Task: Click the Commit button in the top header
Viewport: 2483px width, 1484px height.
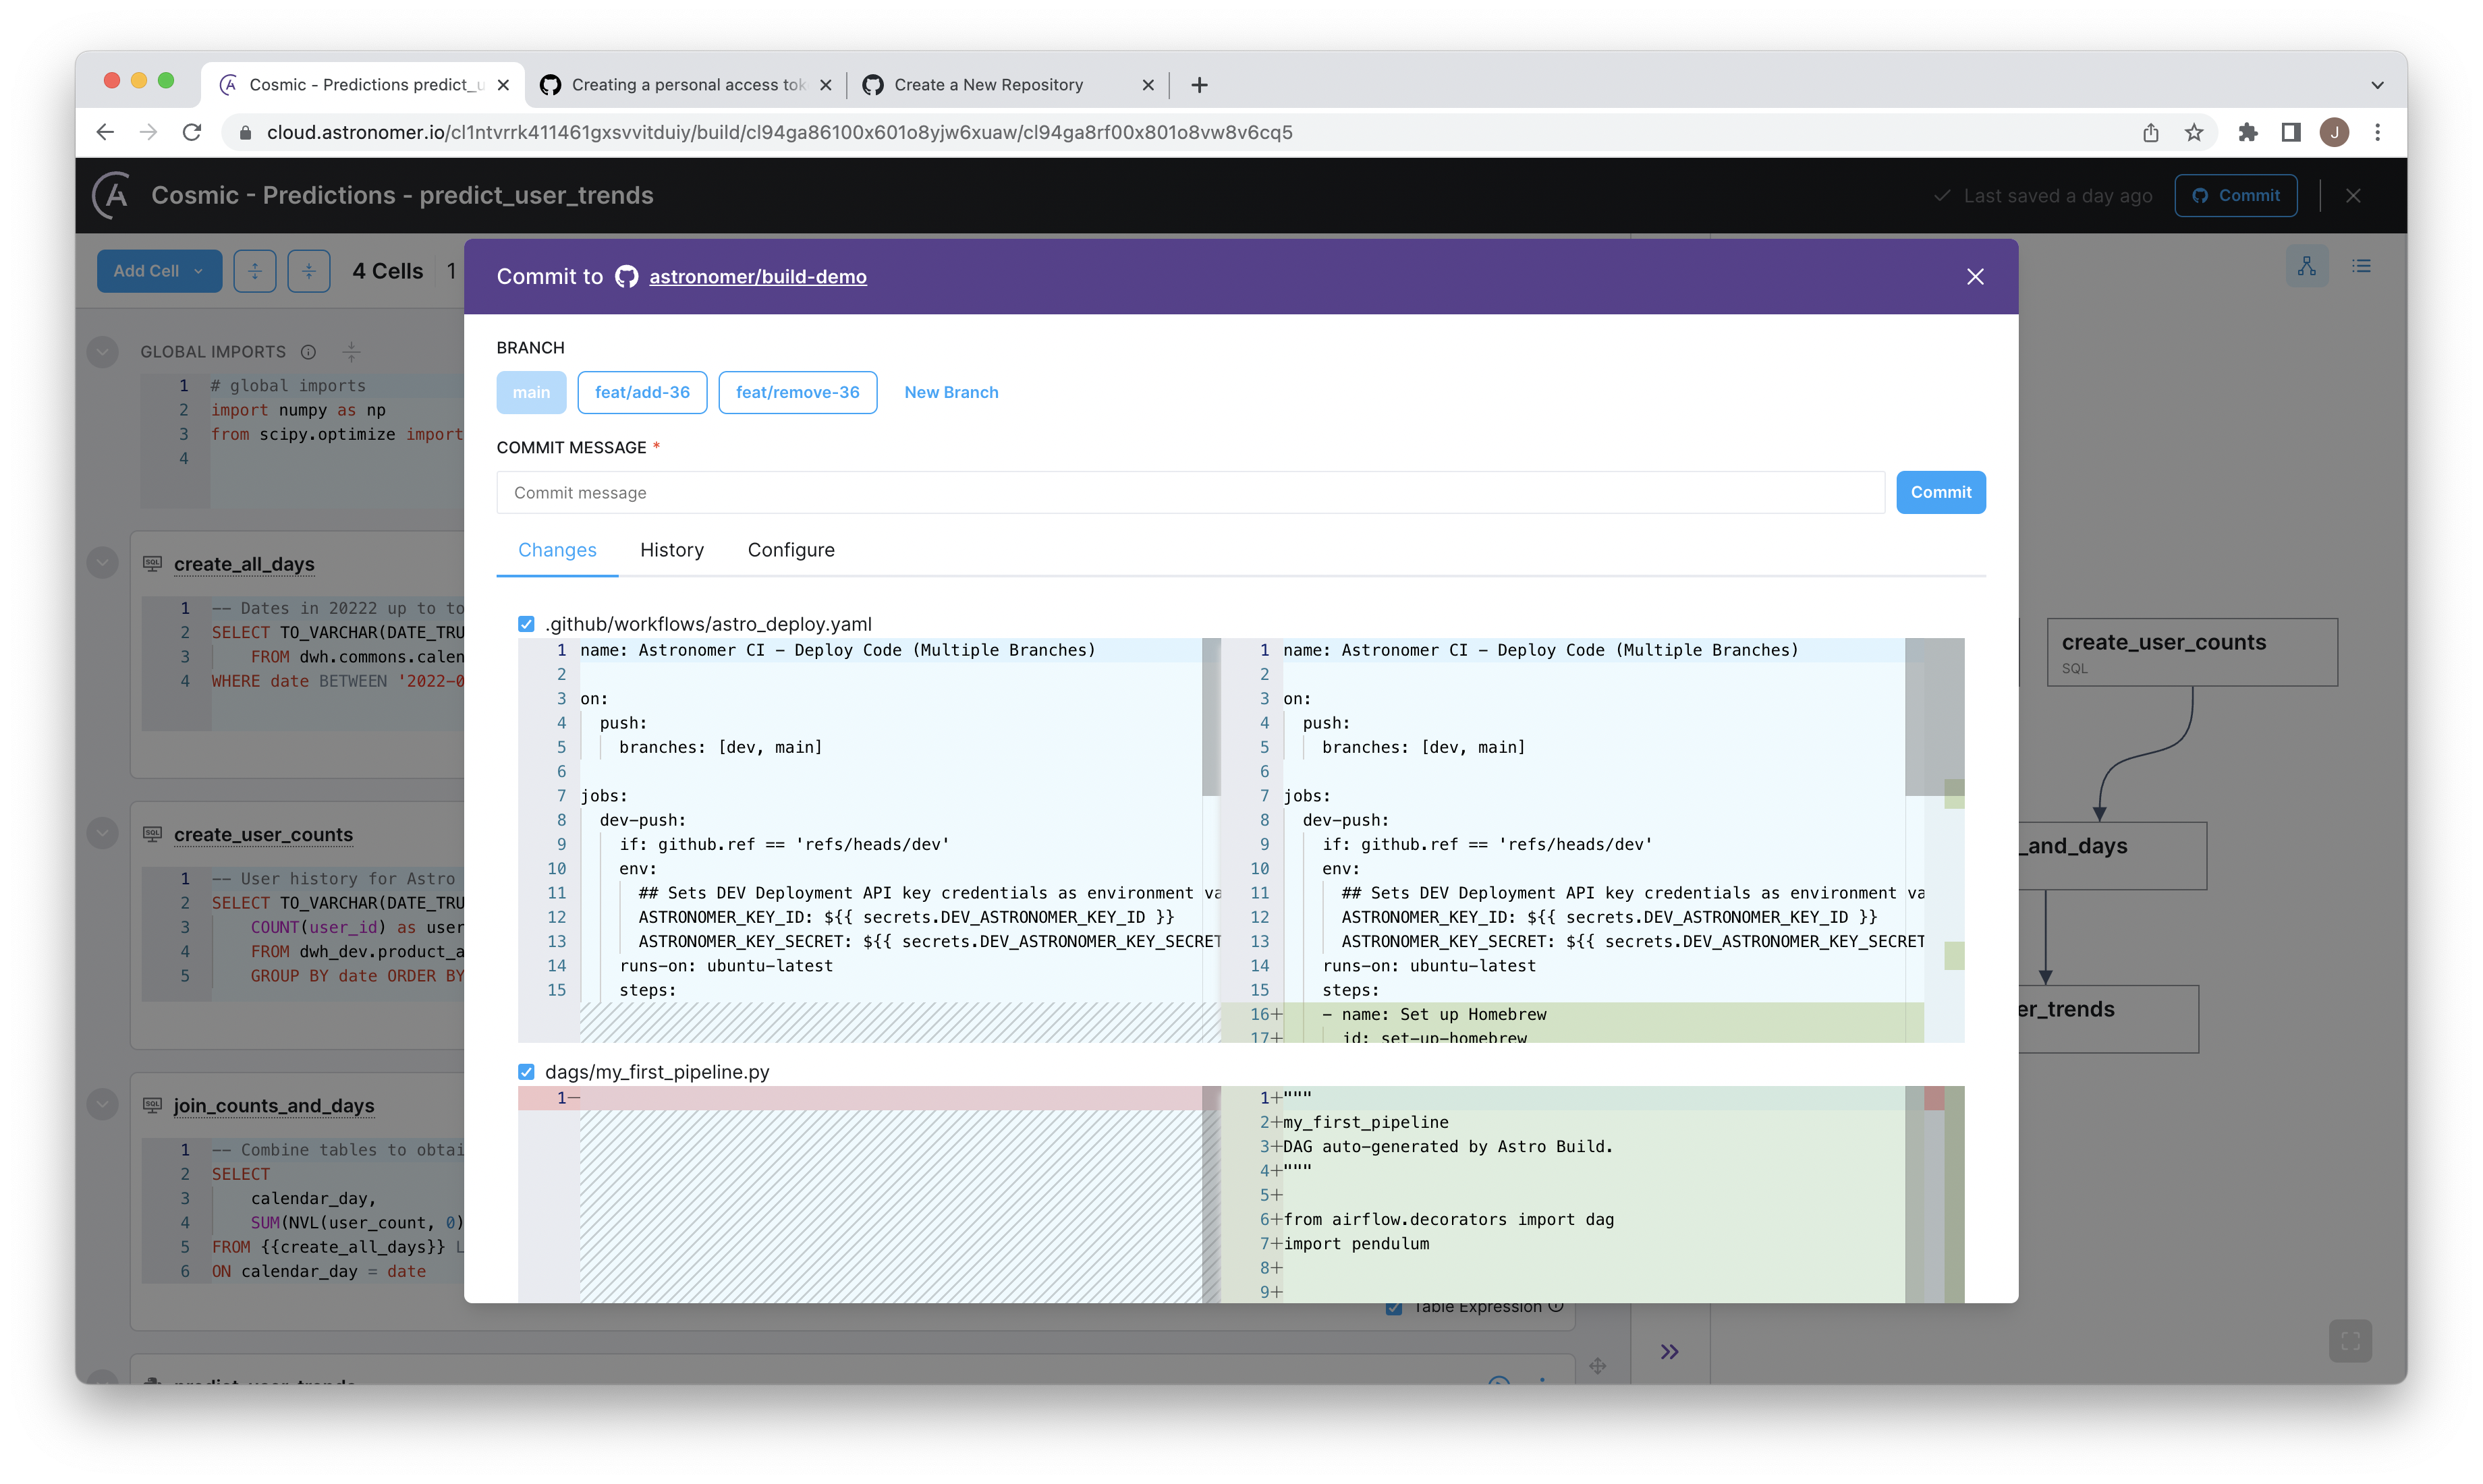Action: (2235, 195)
